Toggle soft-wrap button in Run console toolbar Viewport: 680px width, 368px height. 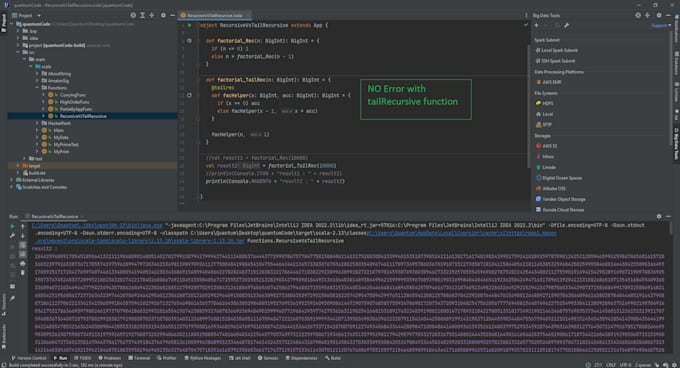[23, 245]
